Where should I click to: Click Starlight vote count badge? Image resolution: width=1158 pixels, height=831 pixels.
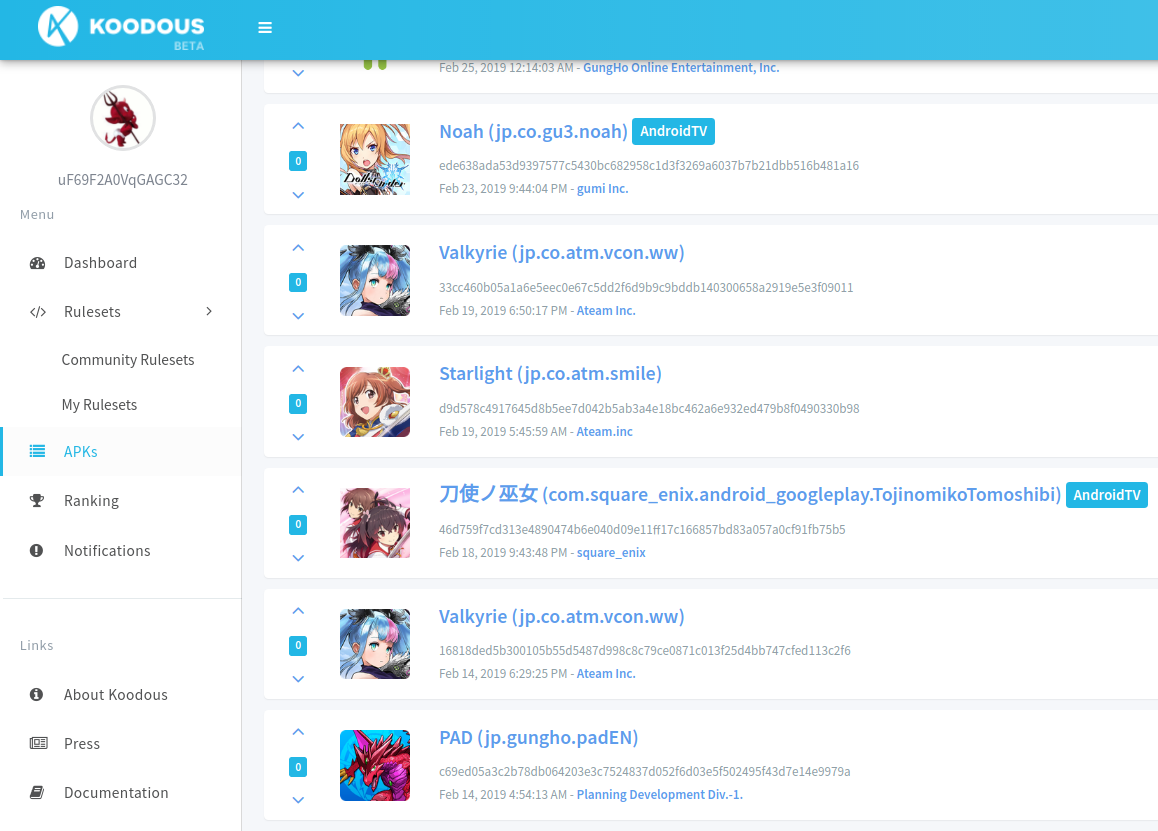(298, 403)
